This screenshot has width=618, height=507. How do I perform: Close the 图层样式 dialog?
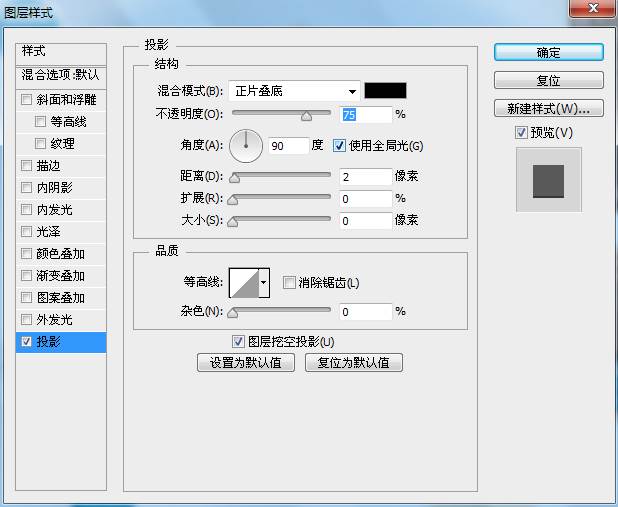coord(593,8)
